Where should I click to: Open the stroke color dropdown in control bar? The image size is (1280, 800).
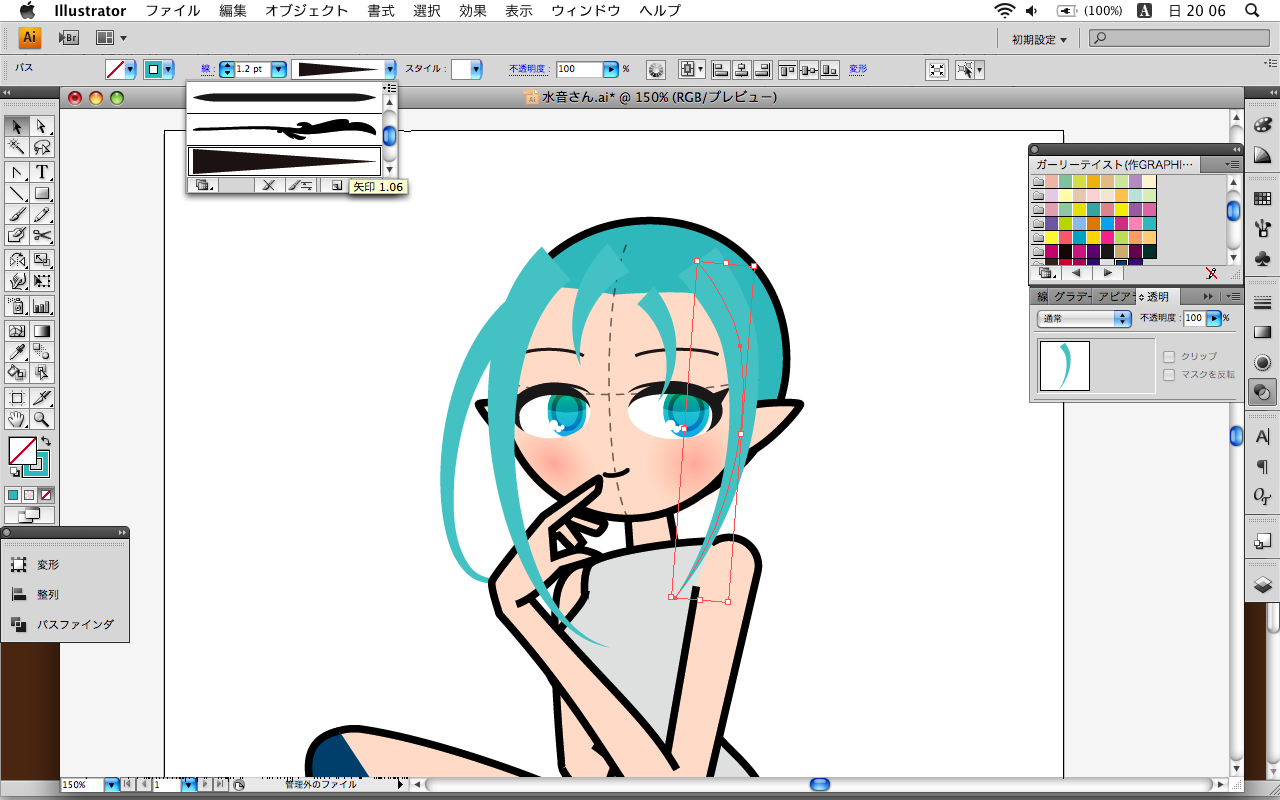click(x=168, y=69)
